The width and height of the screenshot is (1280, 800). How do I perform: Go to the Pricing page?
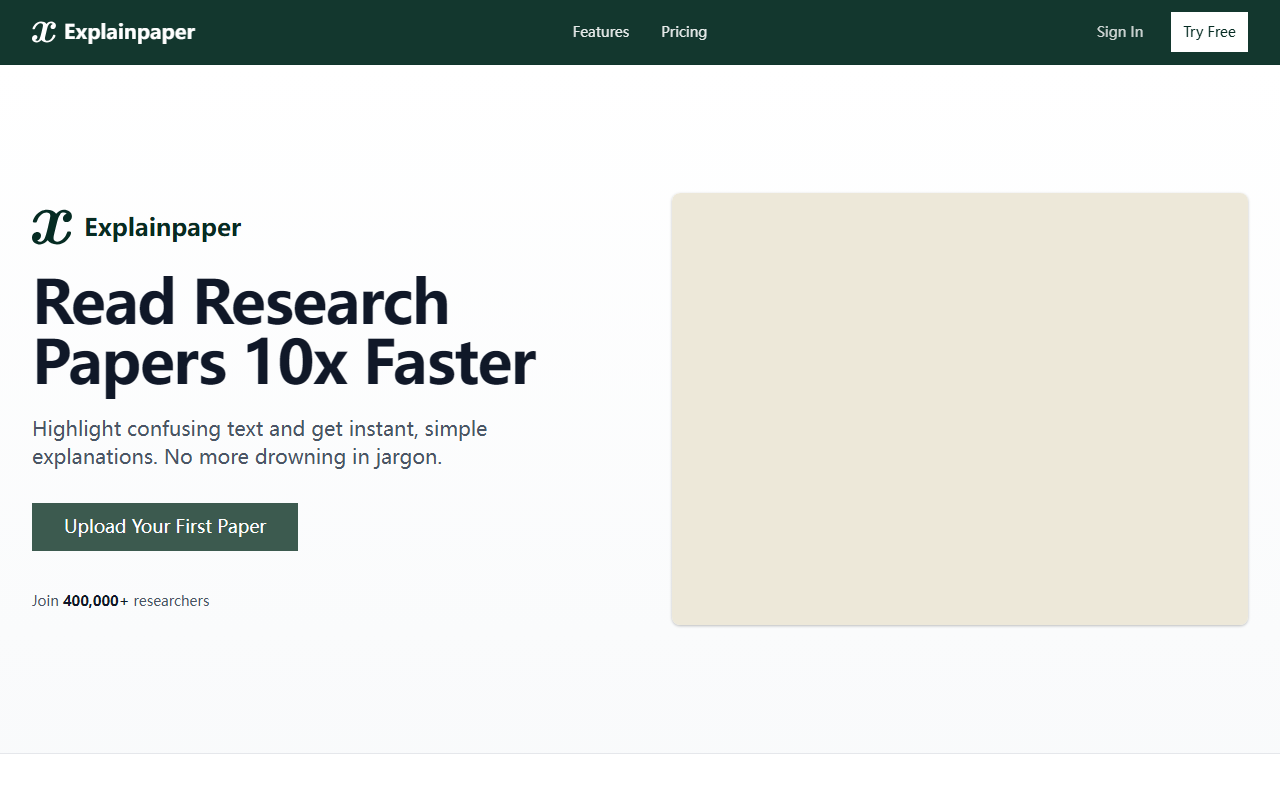coord(684,32)
